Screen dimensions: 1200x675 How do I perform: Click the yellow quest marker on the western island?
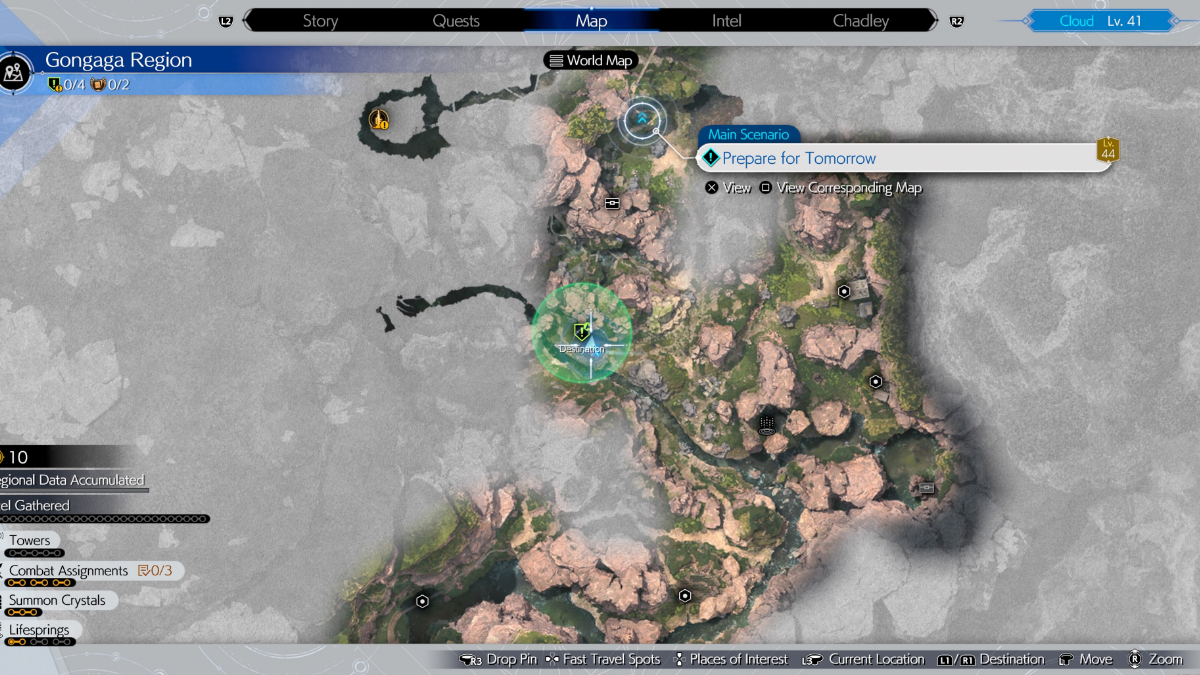(379, 121)
